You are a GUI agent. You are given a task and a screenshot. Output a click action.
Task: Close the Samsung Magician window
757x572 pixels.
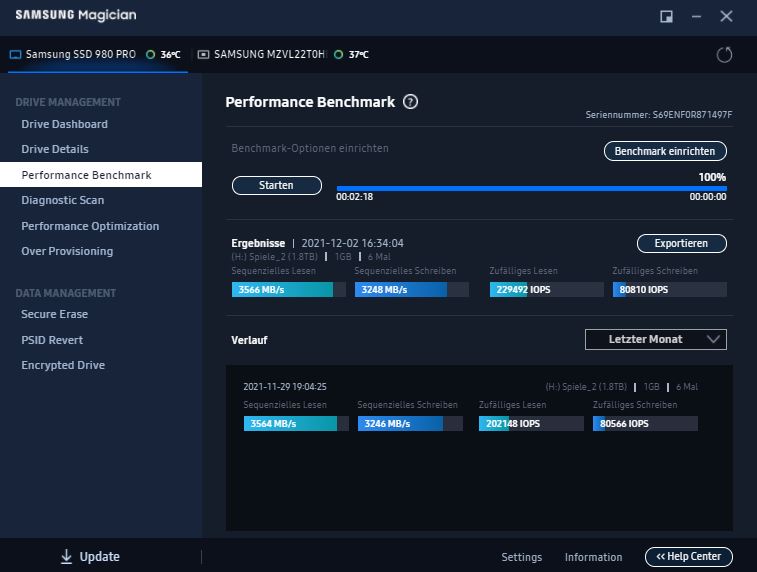726,16
